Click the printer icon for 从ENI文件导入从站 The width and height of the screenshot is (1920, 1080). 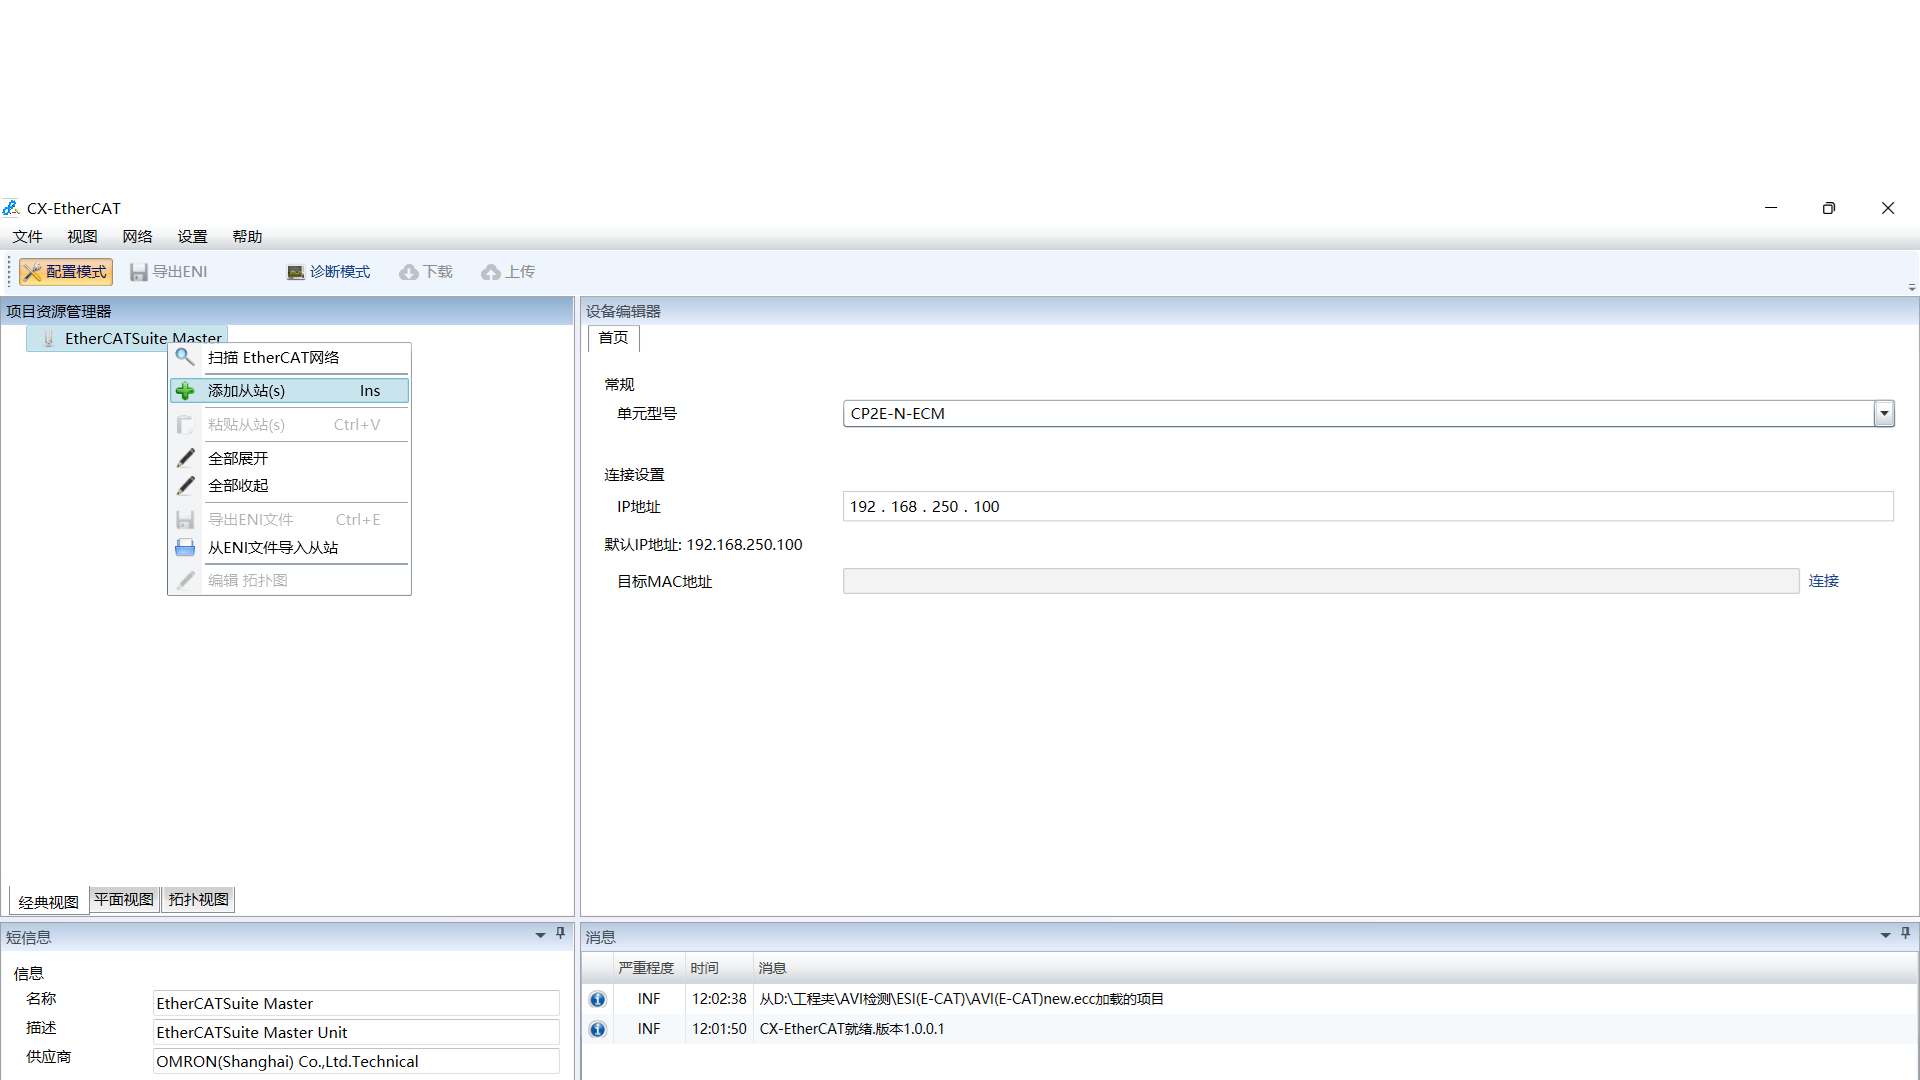click(x=185, y=548)
